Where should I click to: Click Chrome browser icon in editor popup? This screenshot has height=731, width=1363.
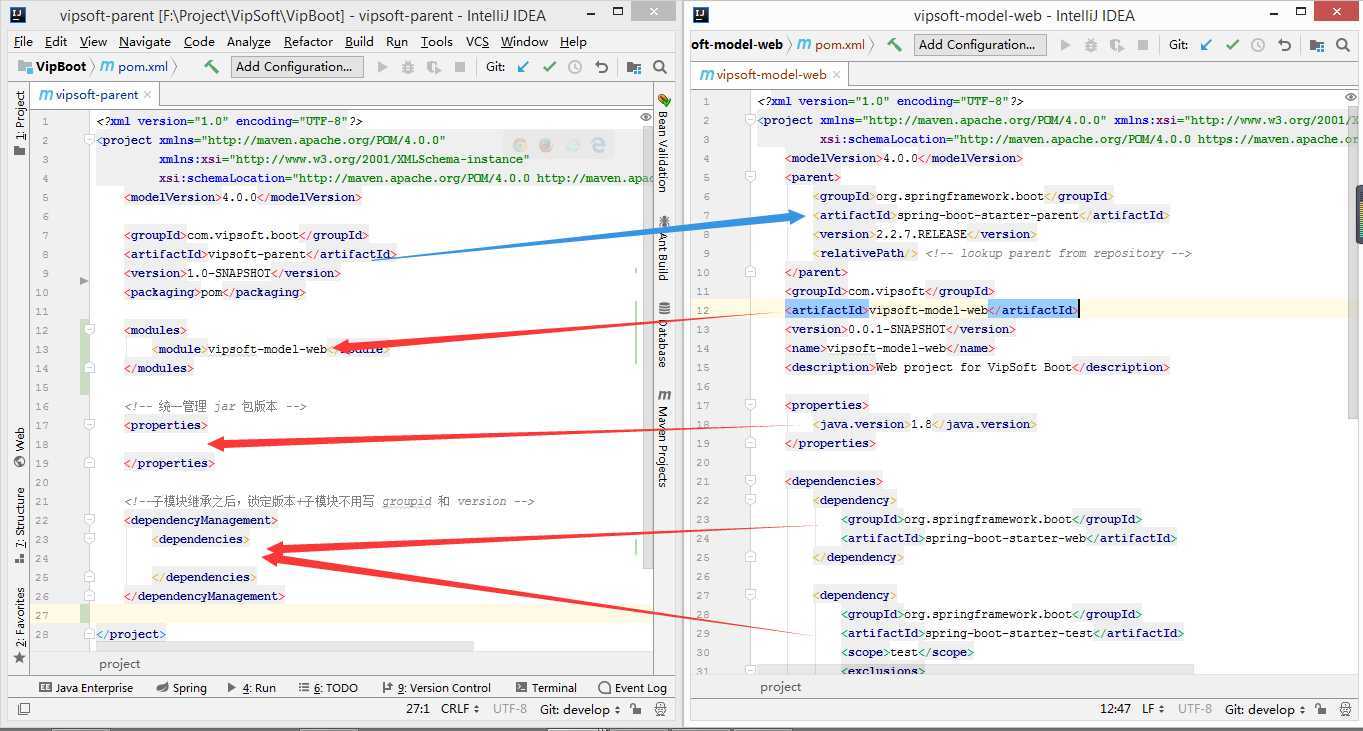coord(520,145)
